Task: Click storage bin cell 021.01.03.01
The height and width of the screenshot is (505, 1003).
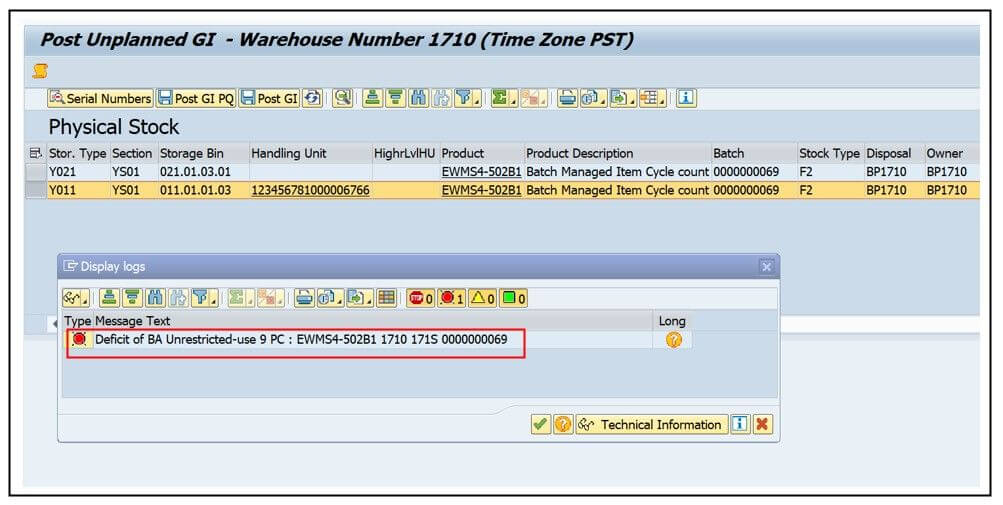Action: point(203,172)
